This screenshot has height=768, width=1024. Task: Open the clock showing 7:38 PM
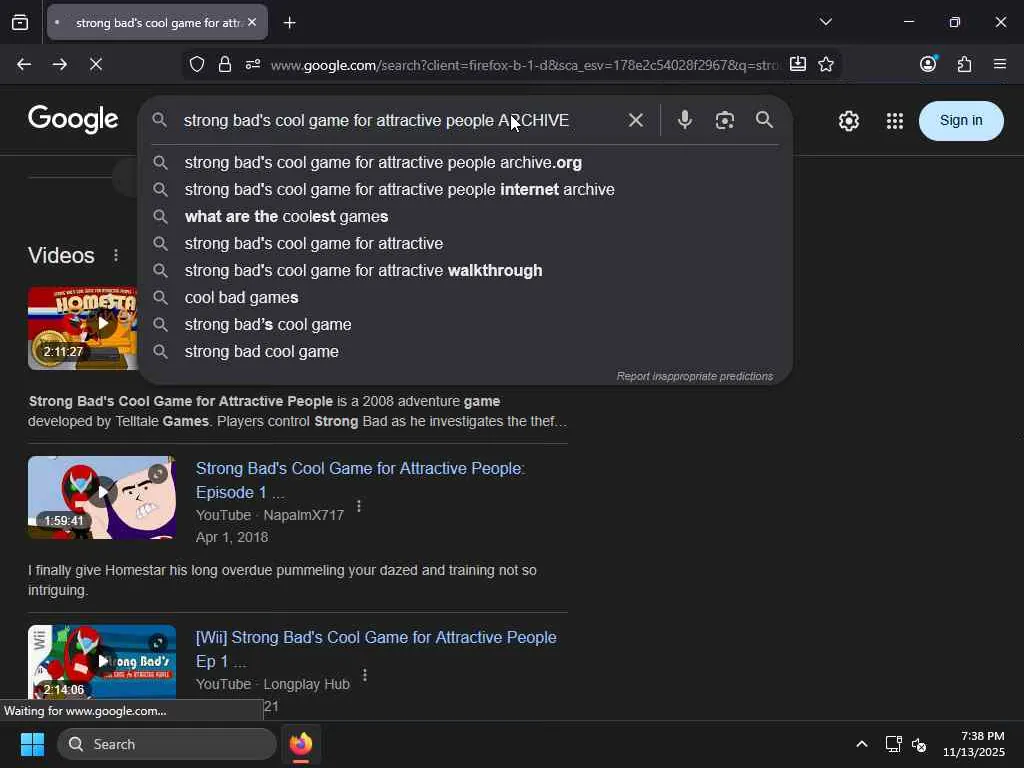click(974, 744)
